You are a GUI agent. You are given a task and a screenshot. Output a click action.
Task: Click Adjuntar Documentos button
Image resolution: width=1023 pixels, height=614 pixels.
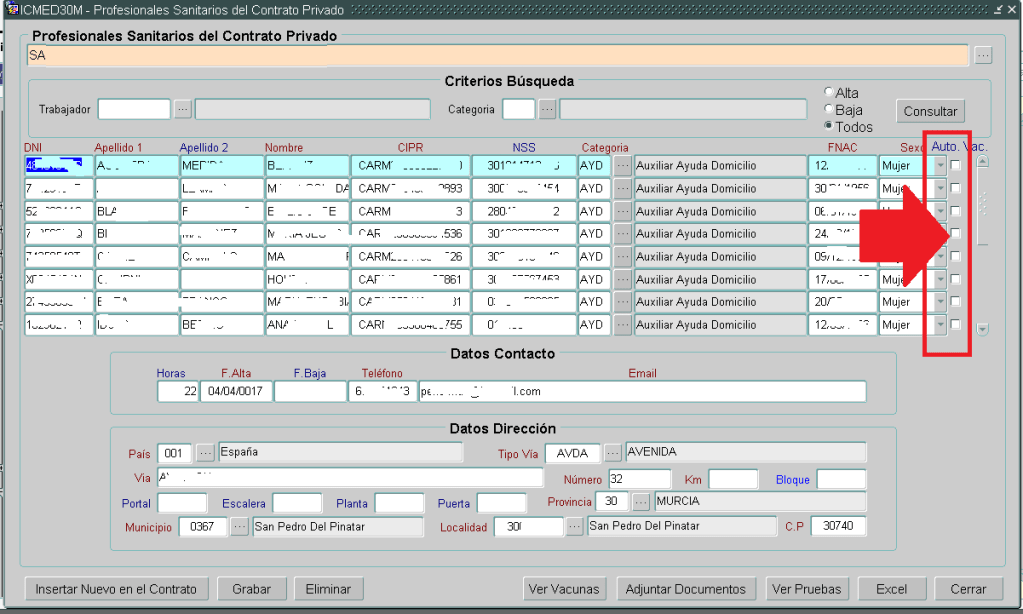(687, 589)
